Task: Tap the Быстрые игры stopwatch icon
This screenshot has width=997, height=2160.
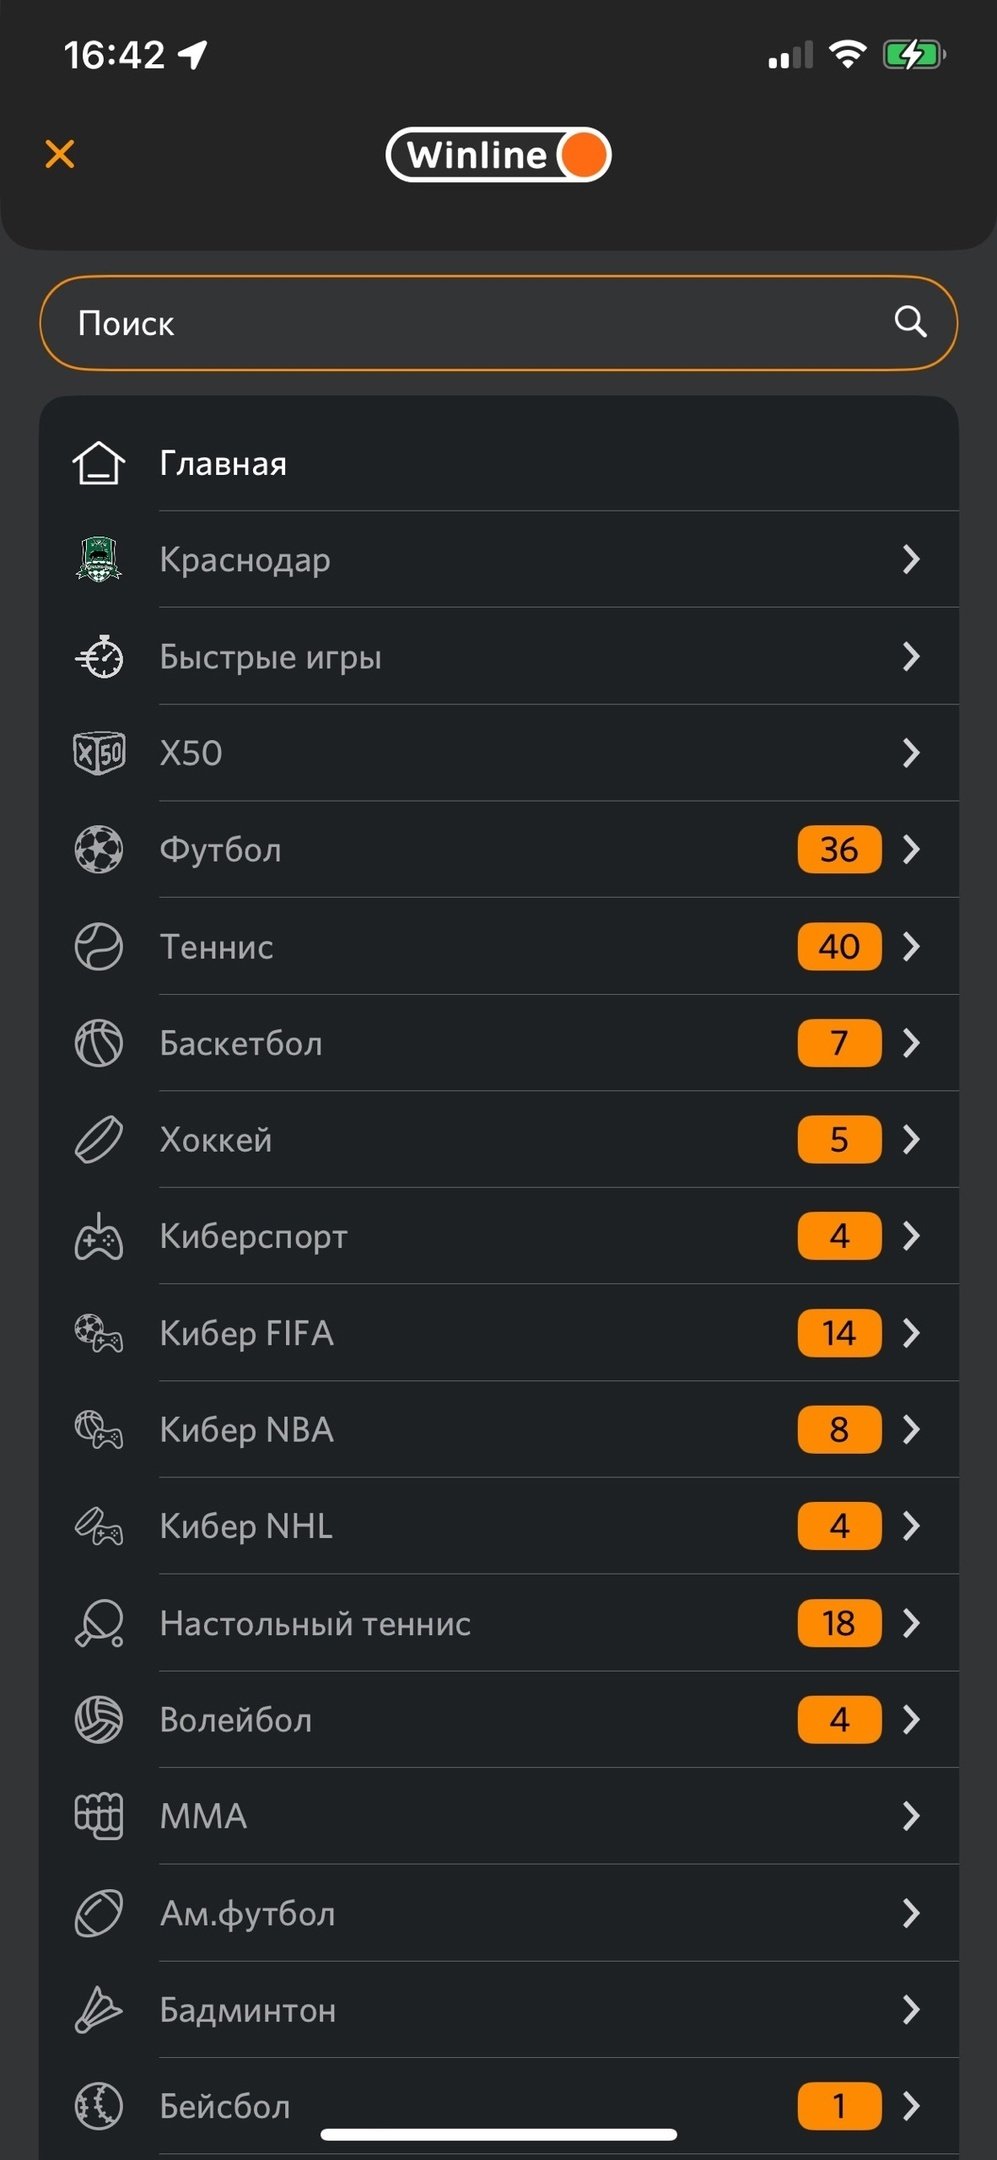Action: [99, 657]
